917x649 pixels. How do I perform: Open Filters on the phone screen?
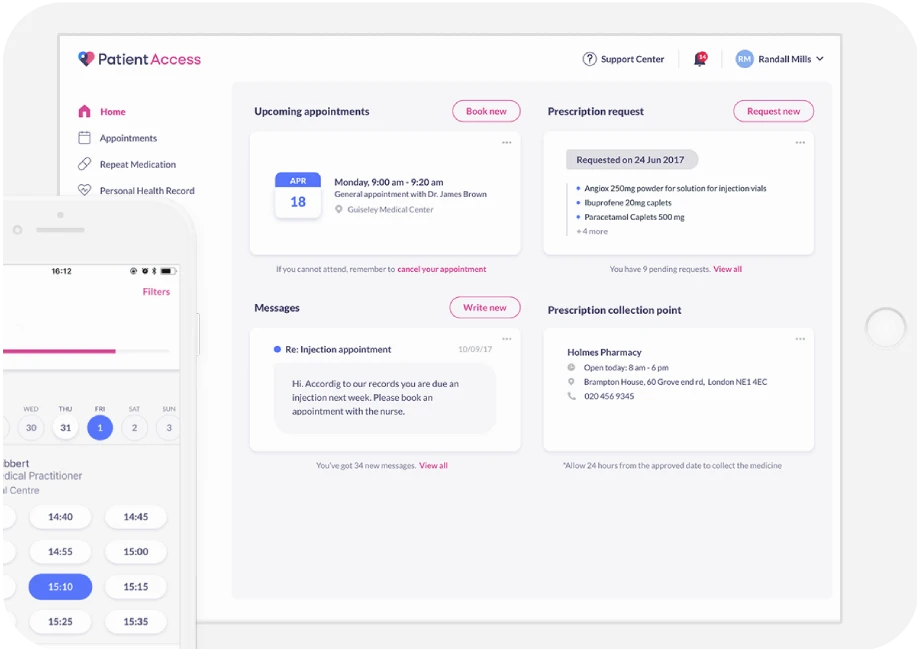[156, 292]
